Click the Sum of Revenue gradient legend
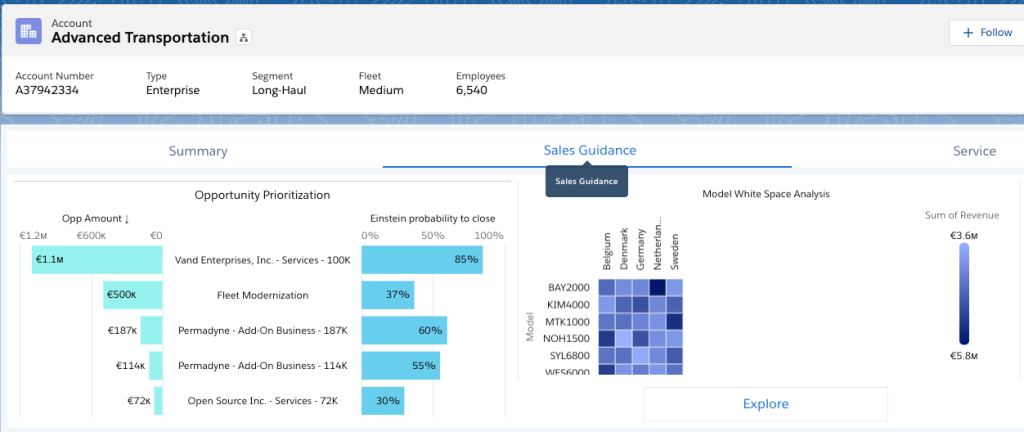 point(964,294)
